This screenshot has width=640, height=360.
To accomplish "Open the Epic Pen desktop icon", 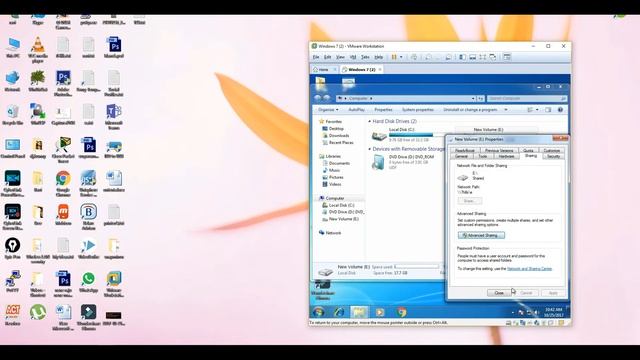I will tap(13, 249).
